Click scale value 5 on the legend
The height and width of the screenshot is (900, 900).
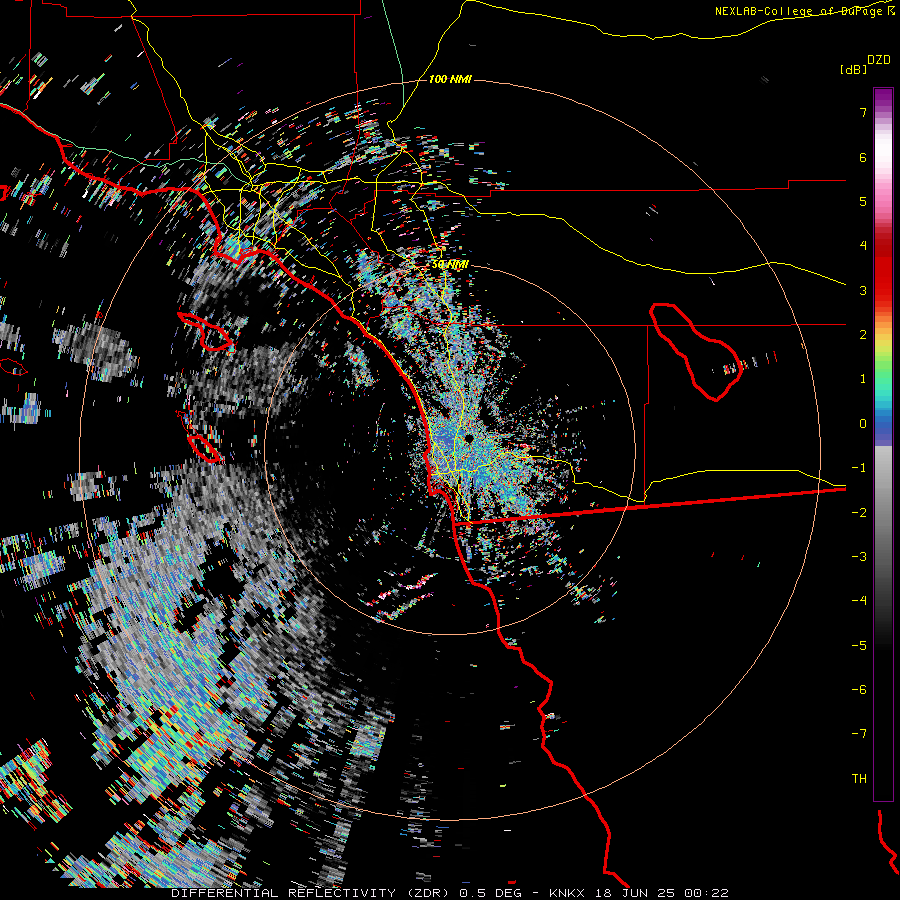863,201
